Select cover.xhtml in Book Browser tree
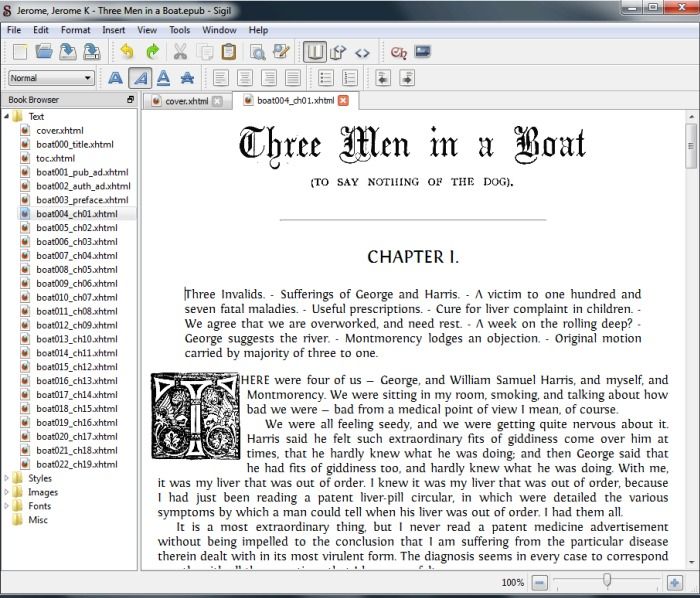Viewport: 700px width, 598px height. [60, 130]
